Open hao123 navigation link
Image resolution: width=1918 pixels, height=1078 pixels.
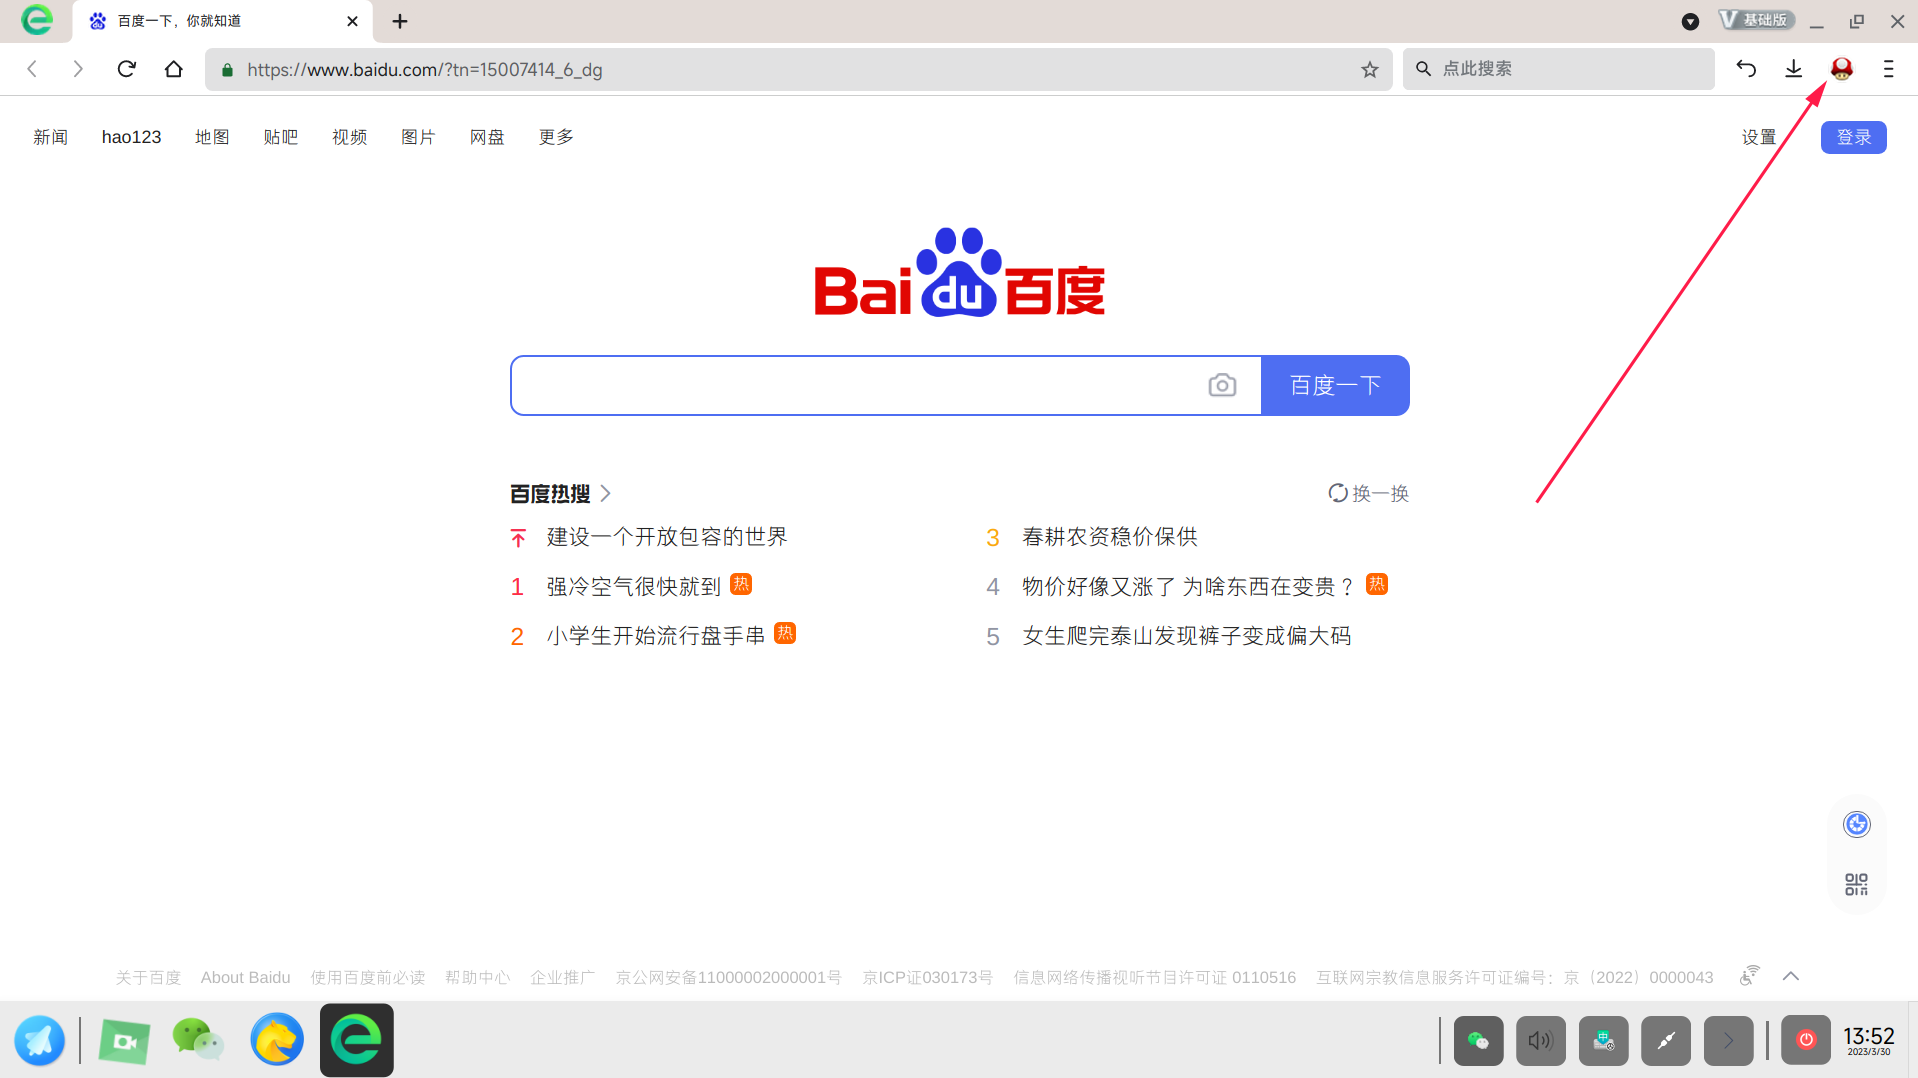131,137
